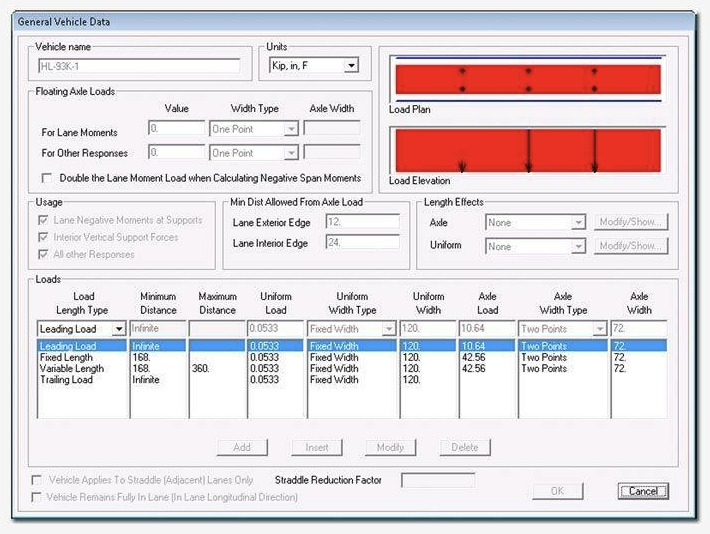Click the Minimum Distance edit field
Screen dimensions: 710x534
point(158,328)
